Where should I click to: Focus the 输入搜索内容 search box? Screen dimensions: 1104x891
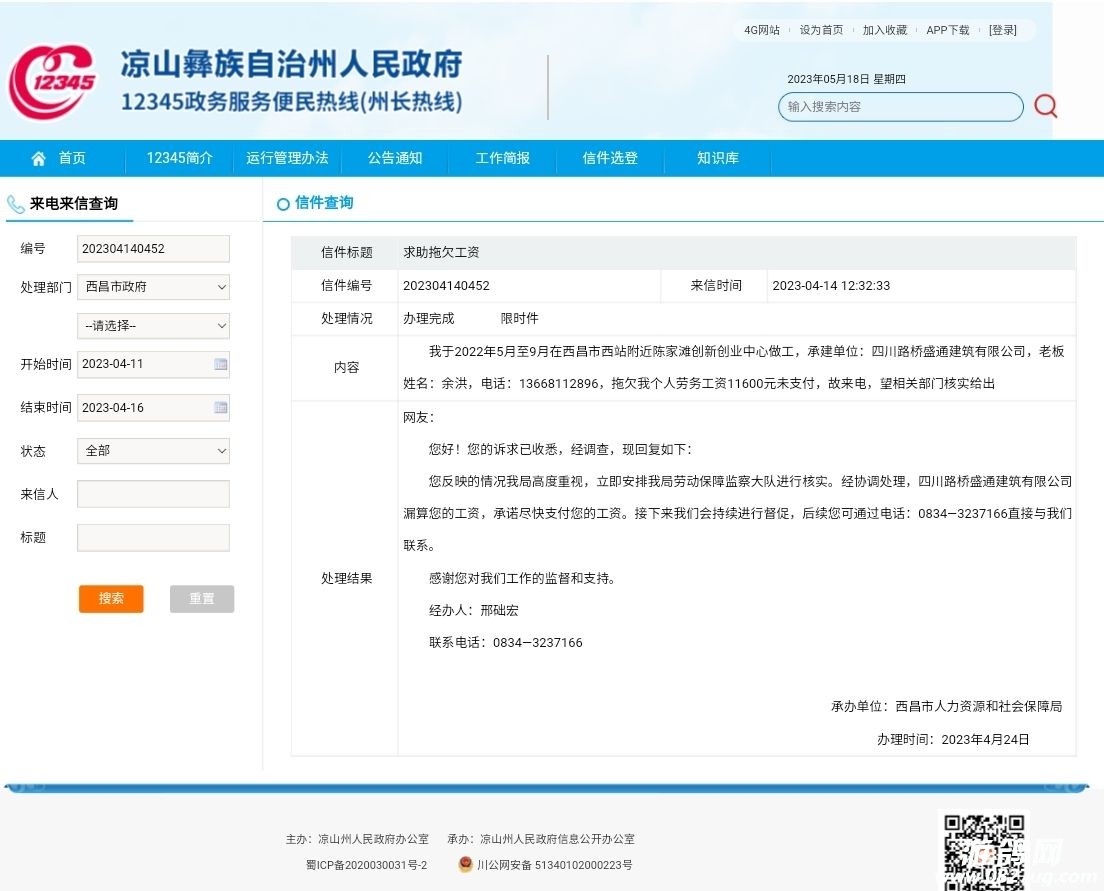(x=900, y=107)
